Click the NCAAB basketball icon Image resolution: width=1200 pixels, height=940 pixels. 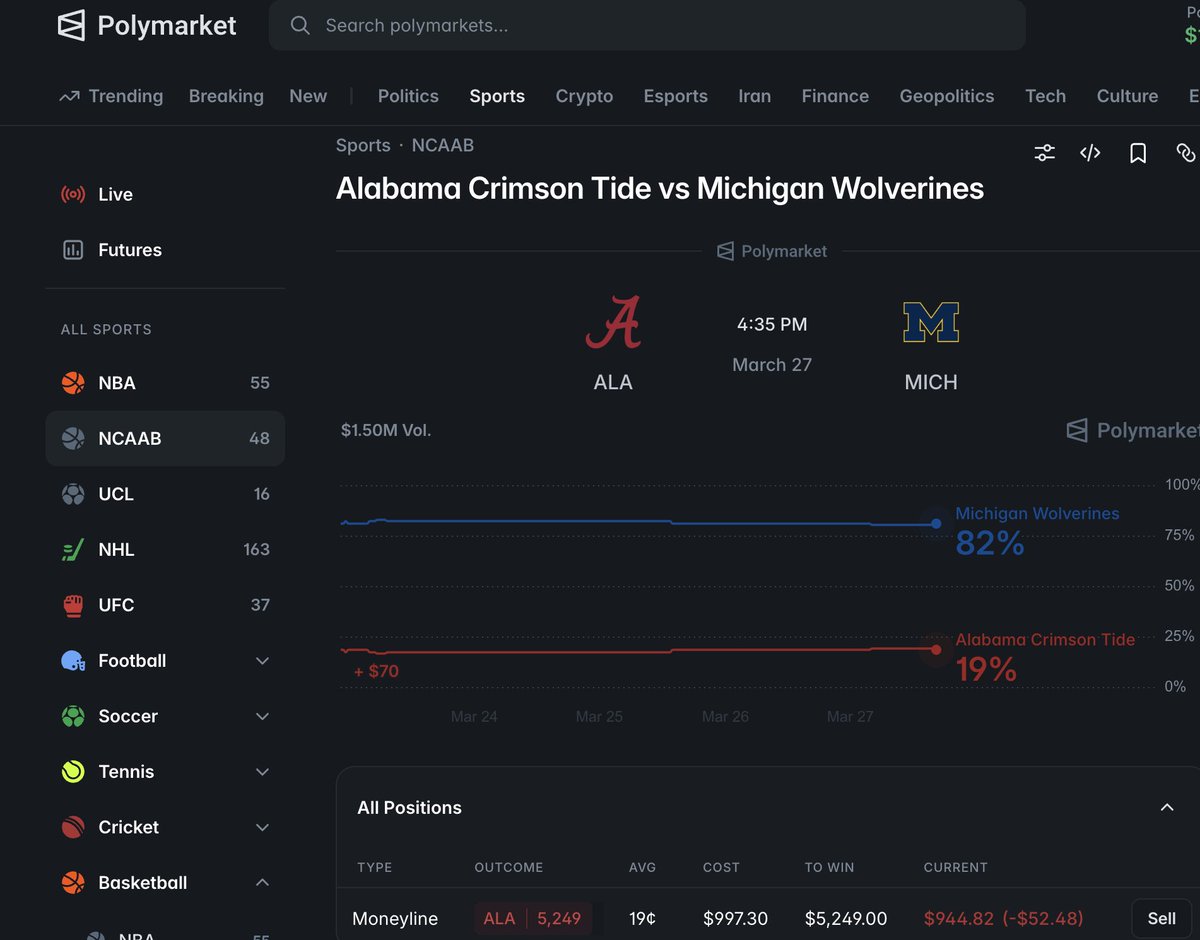[73, 438]
